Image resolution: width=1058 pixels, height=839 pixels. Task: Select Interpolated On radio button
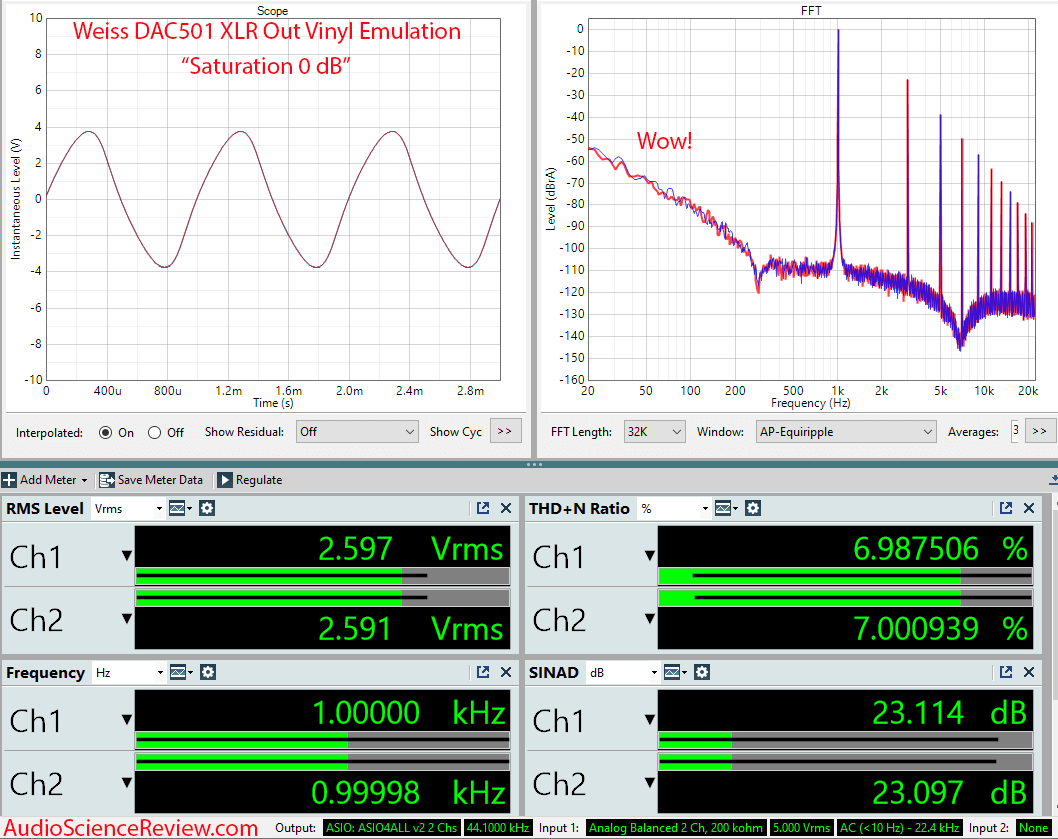(105, 433)
